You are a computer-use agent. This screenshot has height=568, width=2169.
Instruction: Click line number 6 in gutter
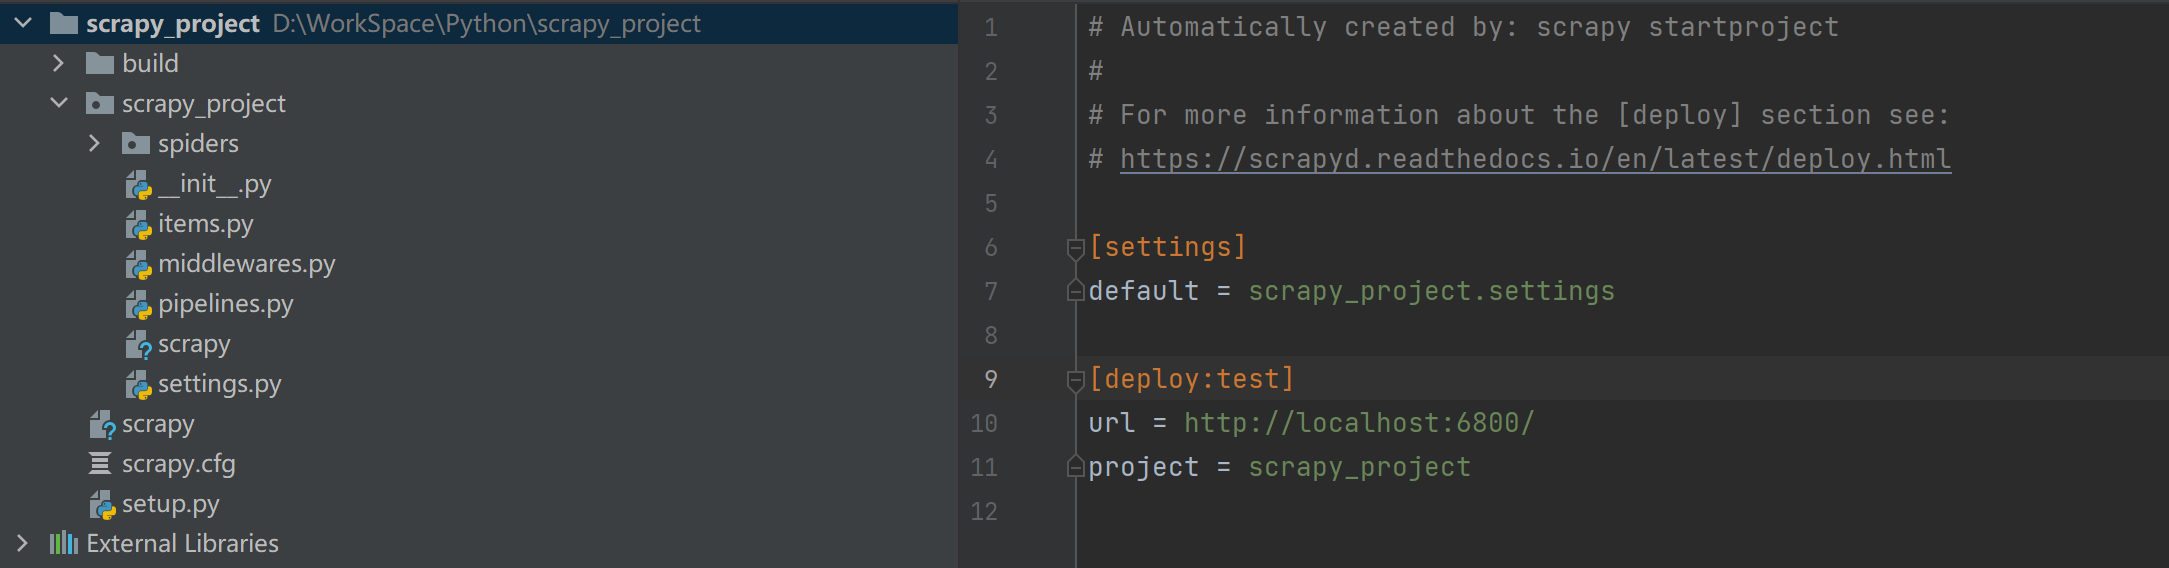[x=990, y=247]
